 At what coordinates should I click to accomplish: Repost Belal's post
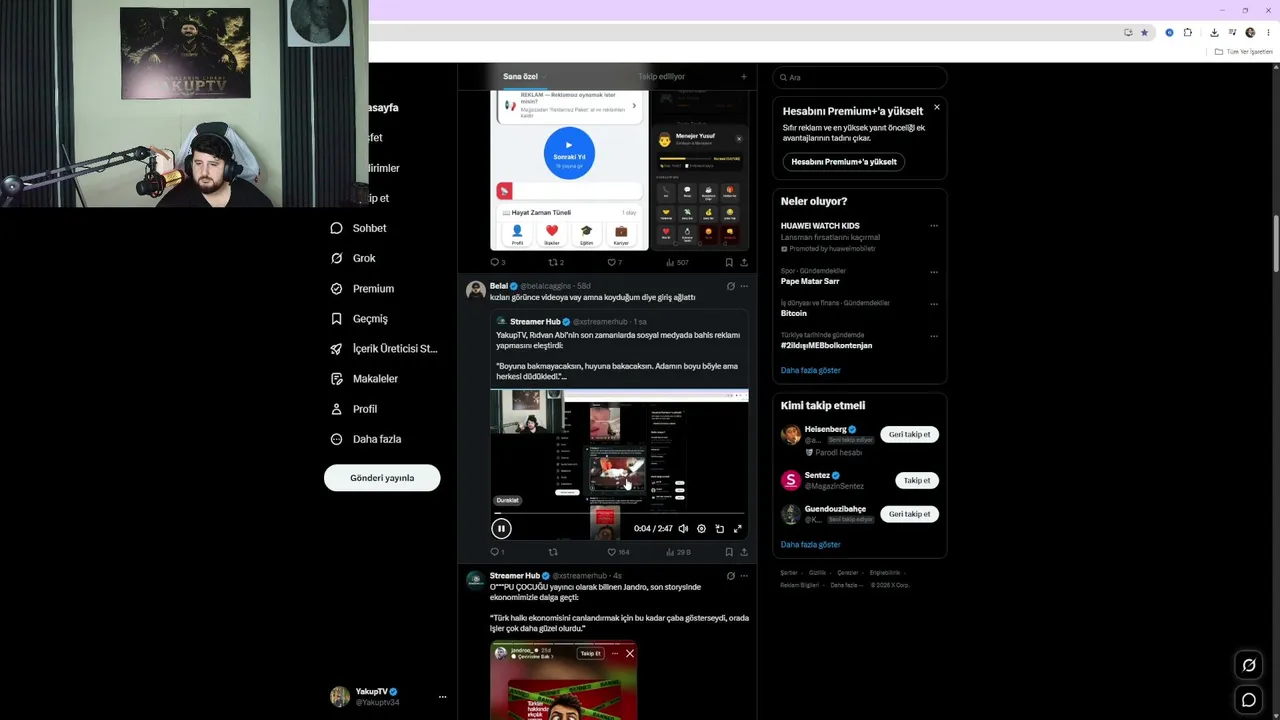click(553, 552)
